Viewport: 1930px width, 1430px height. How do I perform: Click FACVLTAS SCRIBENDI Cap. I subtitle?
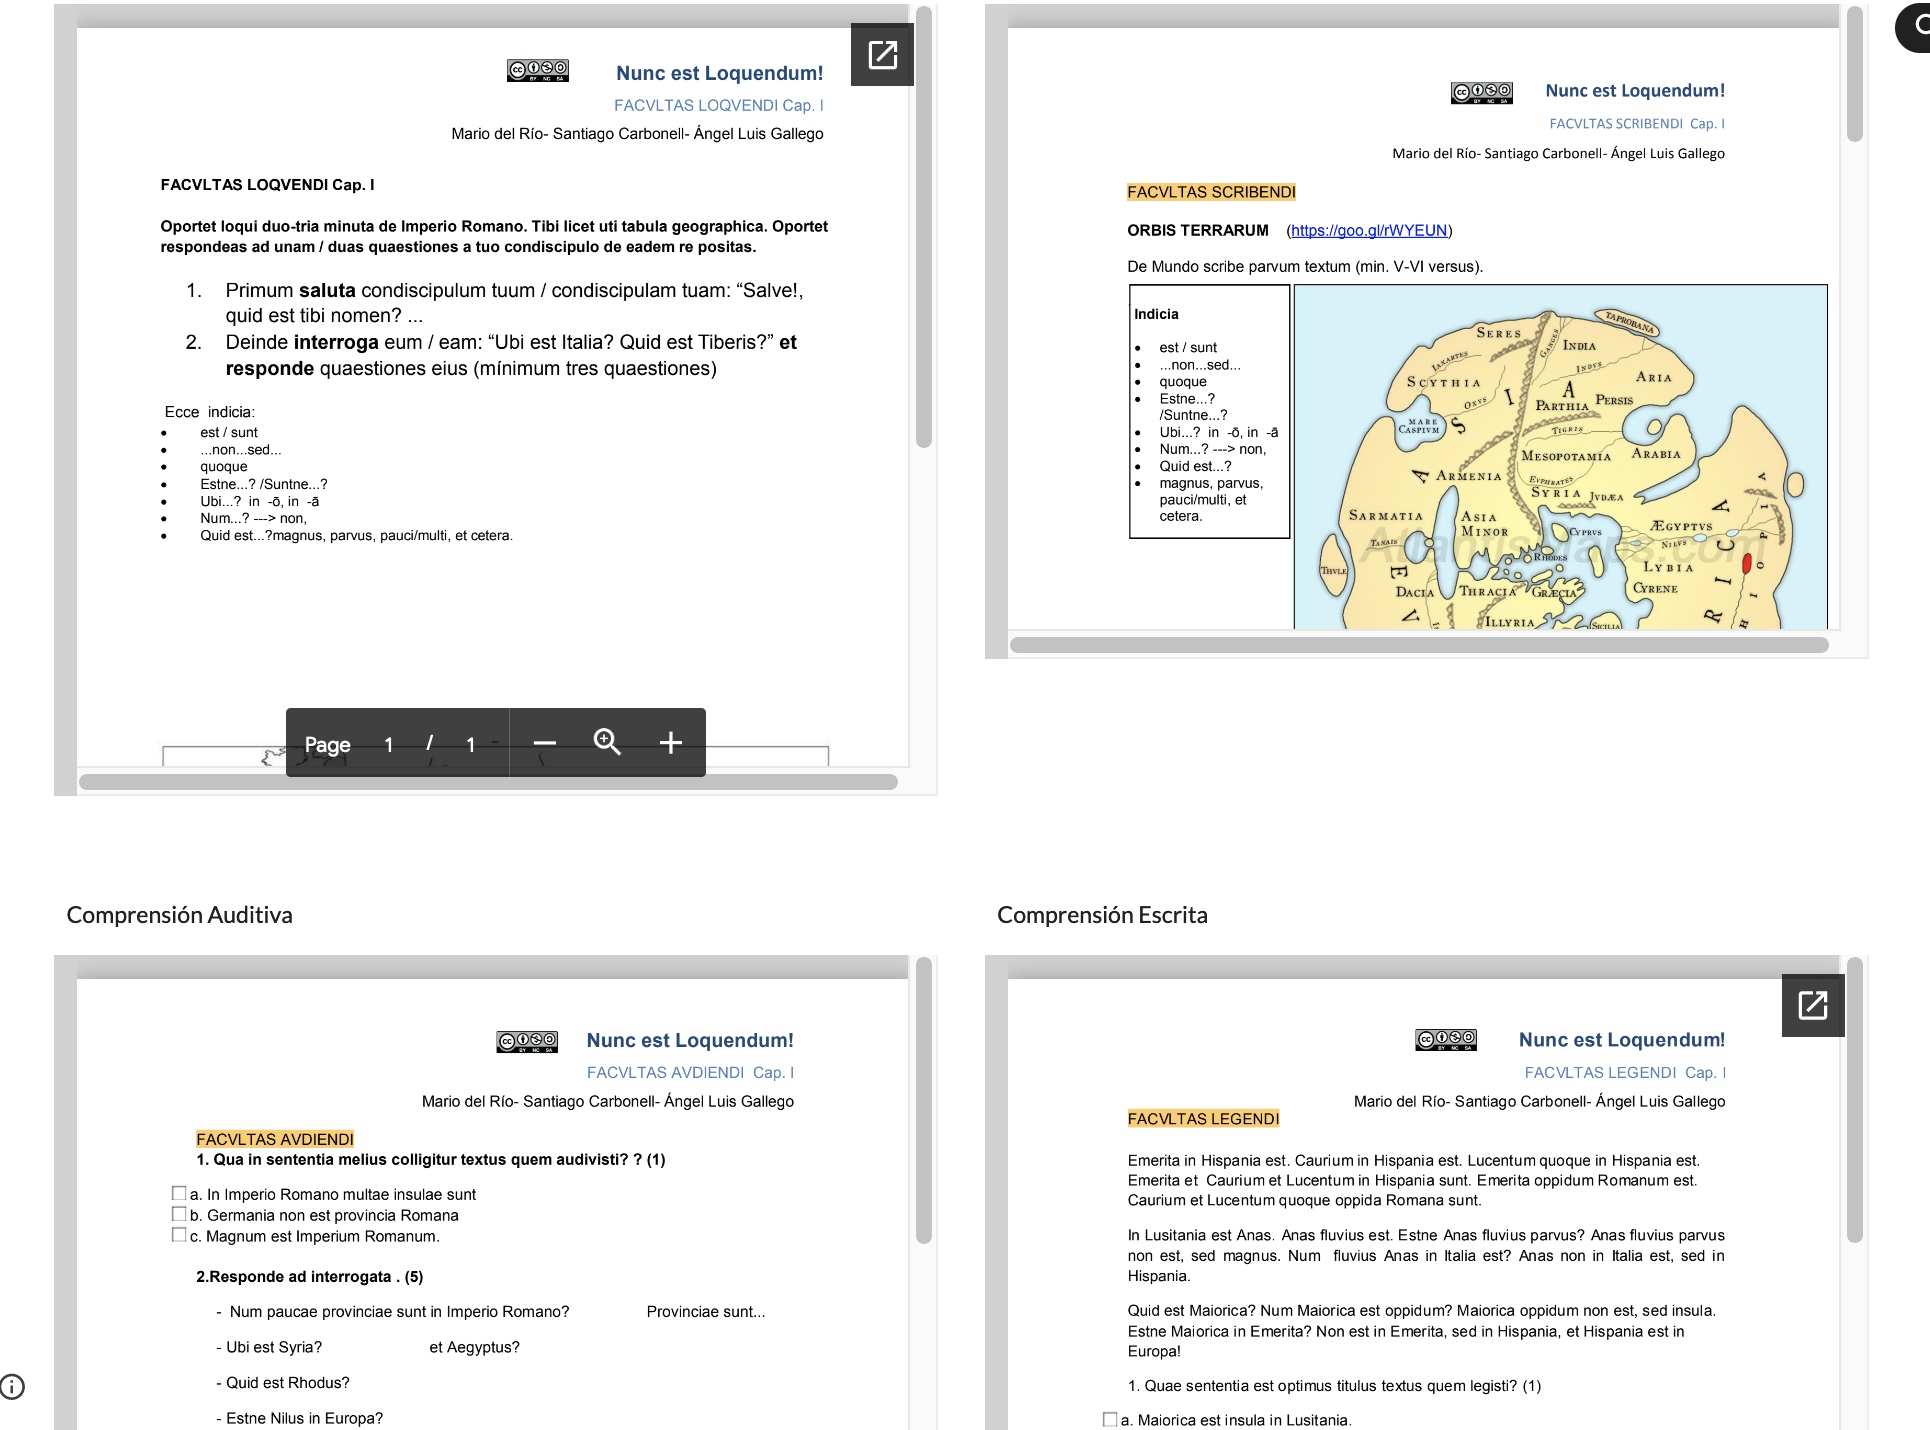[1637, 124]
